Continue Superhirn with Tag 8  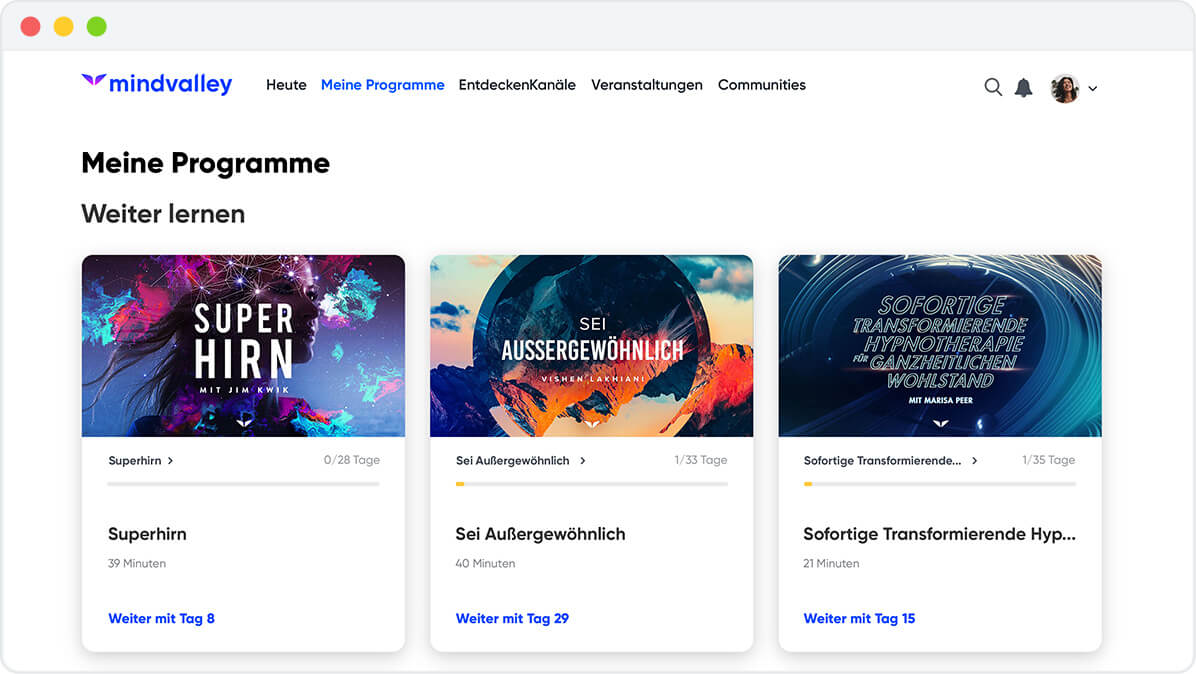(161, 618)
